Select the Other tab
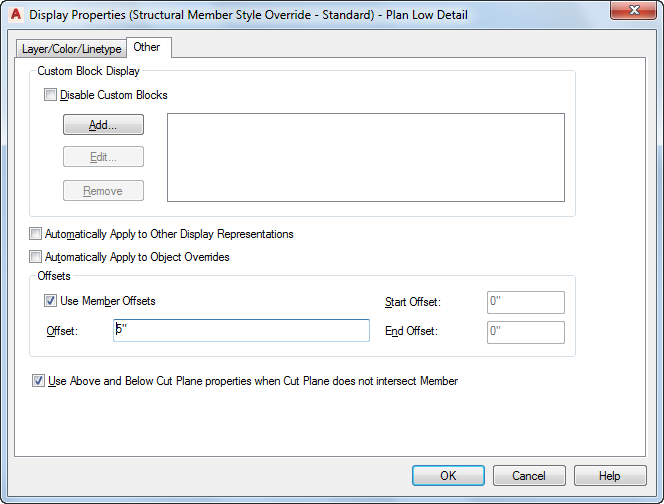This screenshot has width=664, height=504. tap(146, 47)
